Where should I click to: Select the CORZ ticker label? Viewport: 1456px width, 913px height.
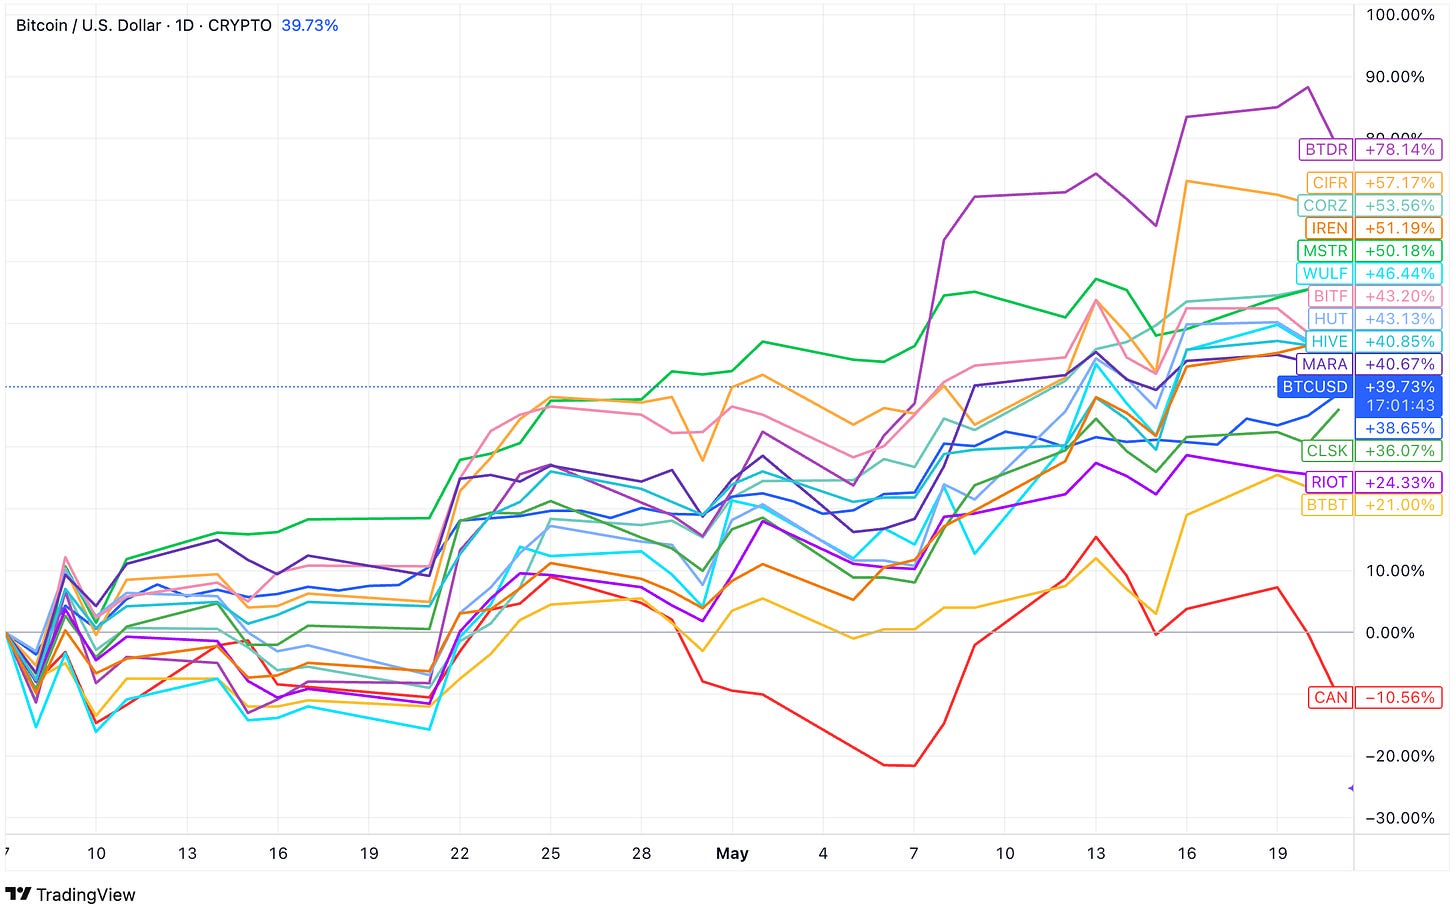[1325, 205]
